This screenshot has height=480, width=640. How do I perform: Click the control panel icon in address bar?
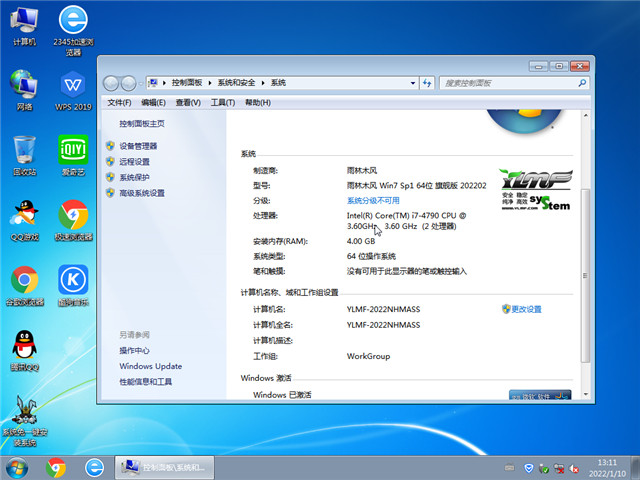tap(153, 83)
